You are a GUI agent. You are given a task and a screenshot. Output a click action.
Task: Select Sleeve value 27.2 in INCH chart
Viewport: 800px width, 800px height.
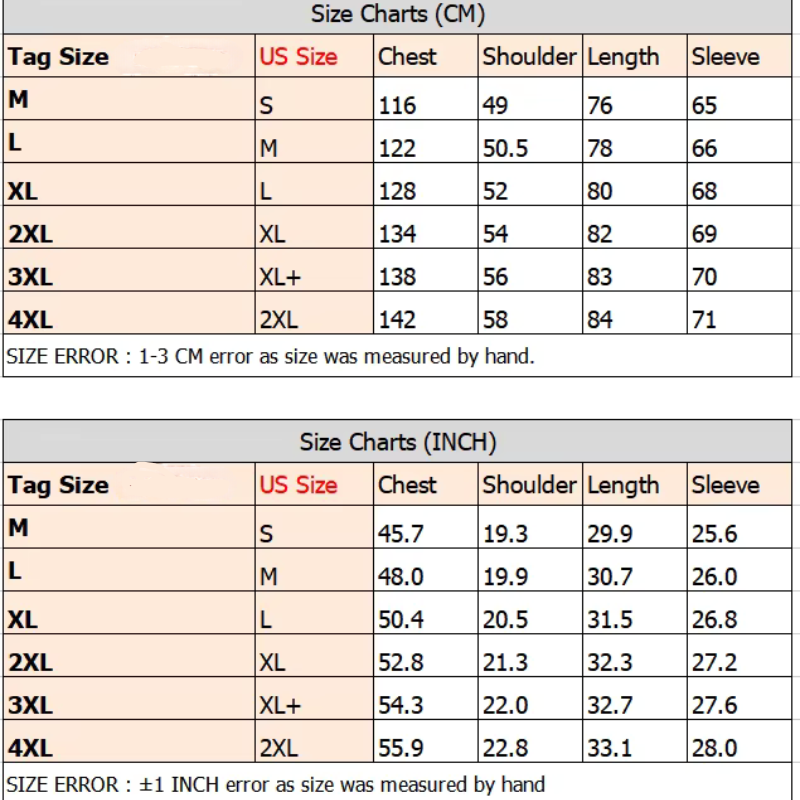pyautogui.click(x=715, y=663)
